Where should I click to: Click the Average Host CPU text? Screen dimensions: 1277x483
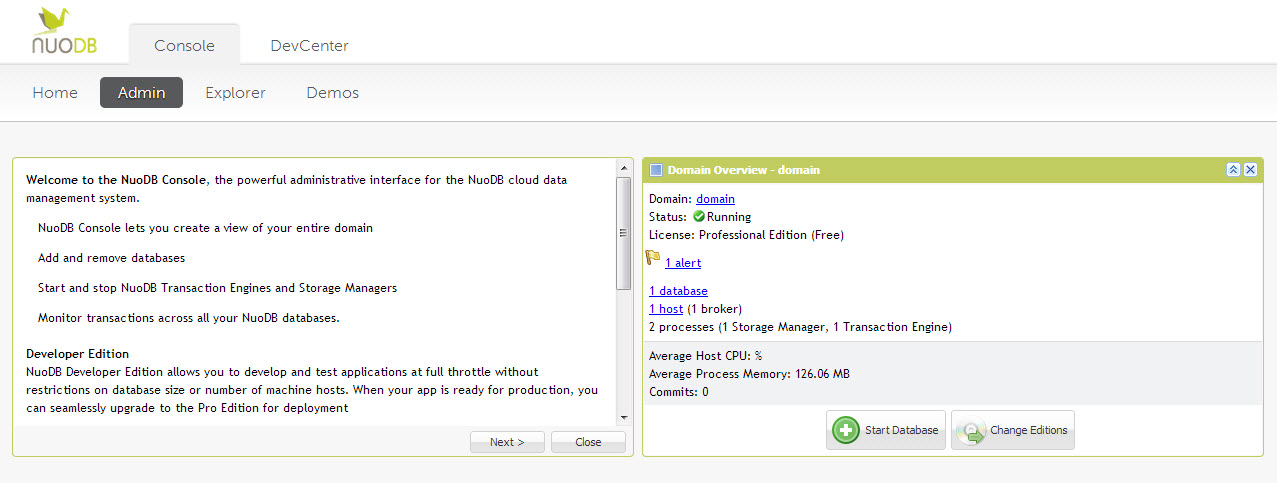[706, 356]
